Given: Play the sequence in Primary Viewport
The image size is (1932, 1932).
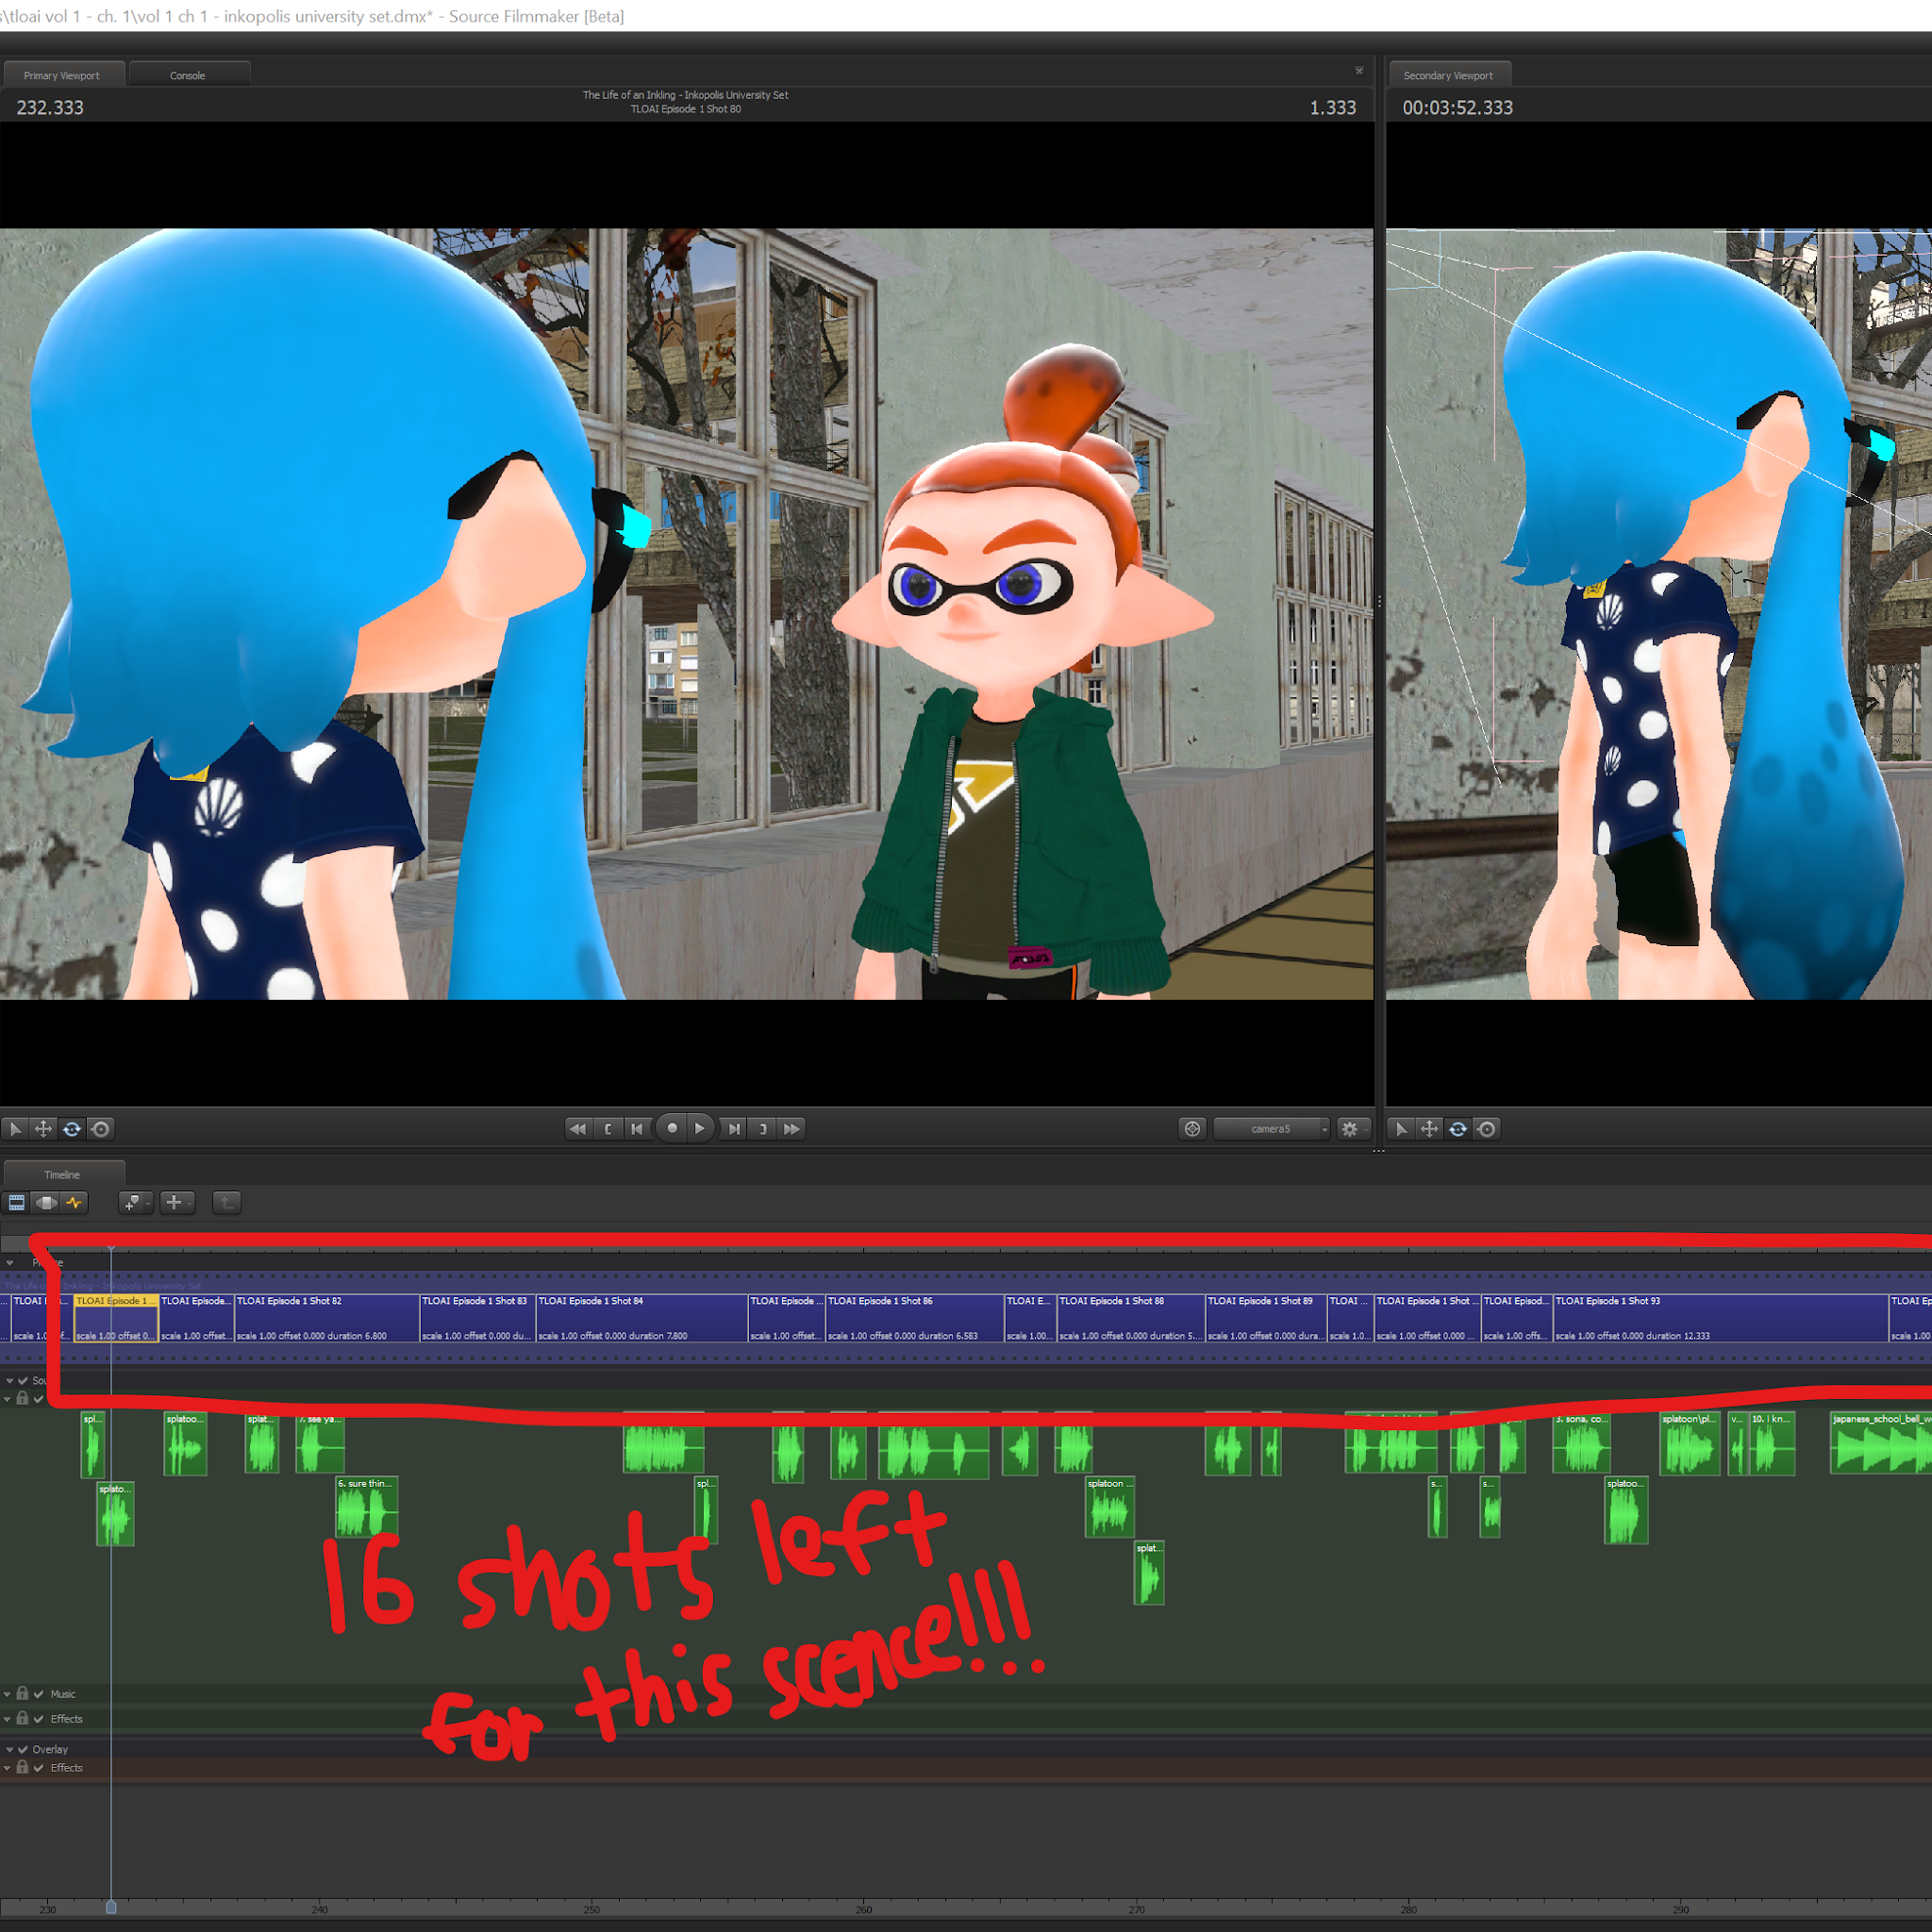Looking at the screenshot, I should (700, 1128).
